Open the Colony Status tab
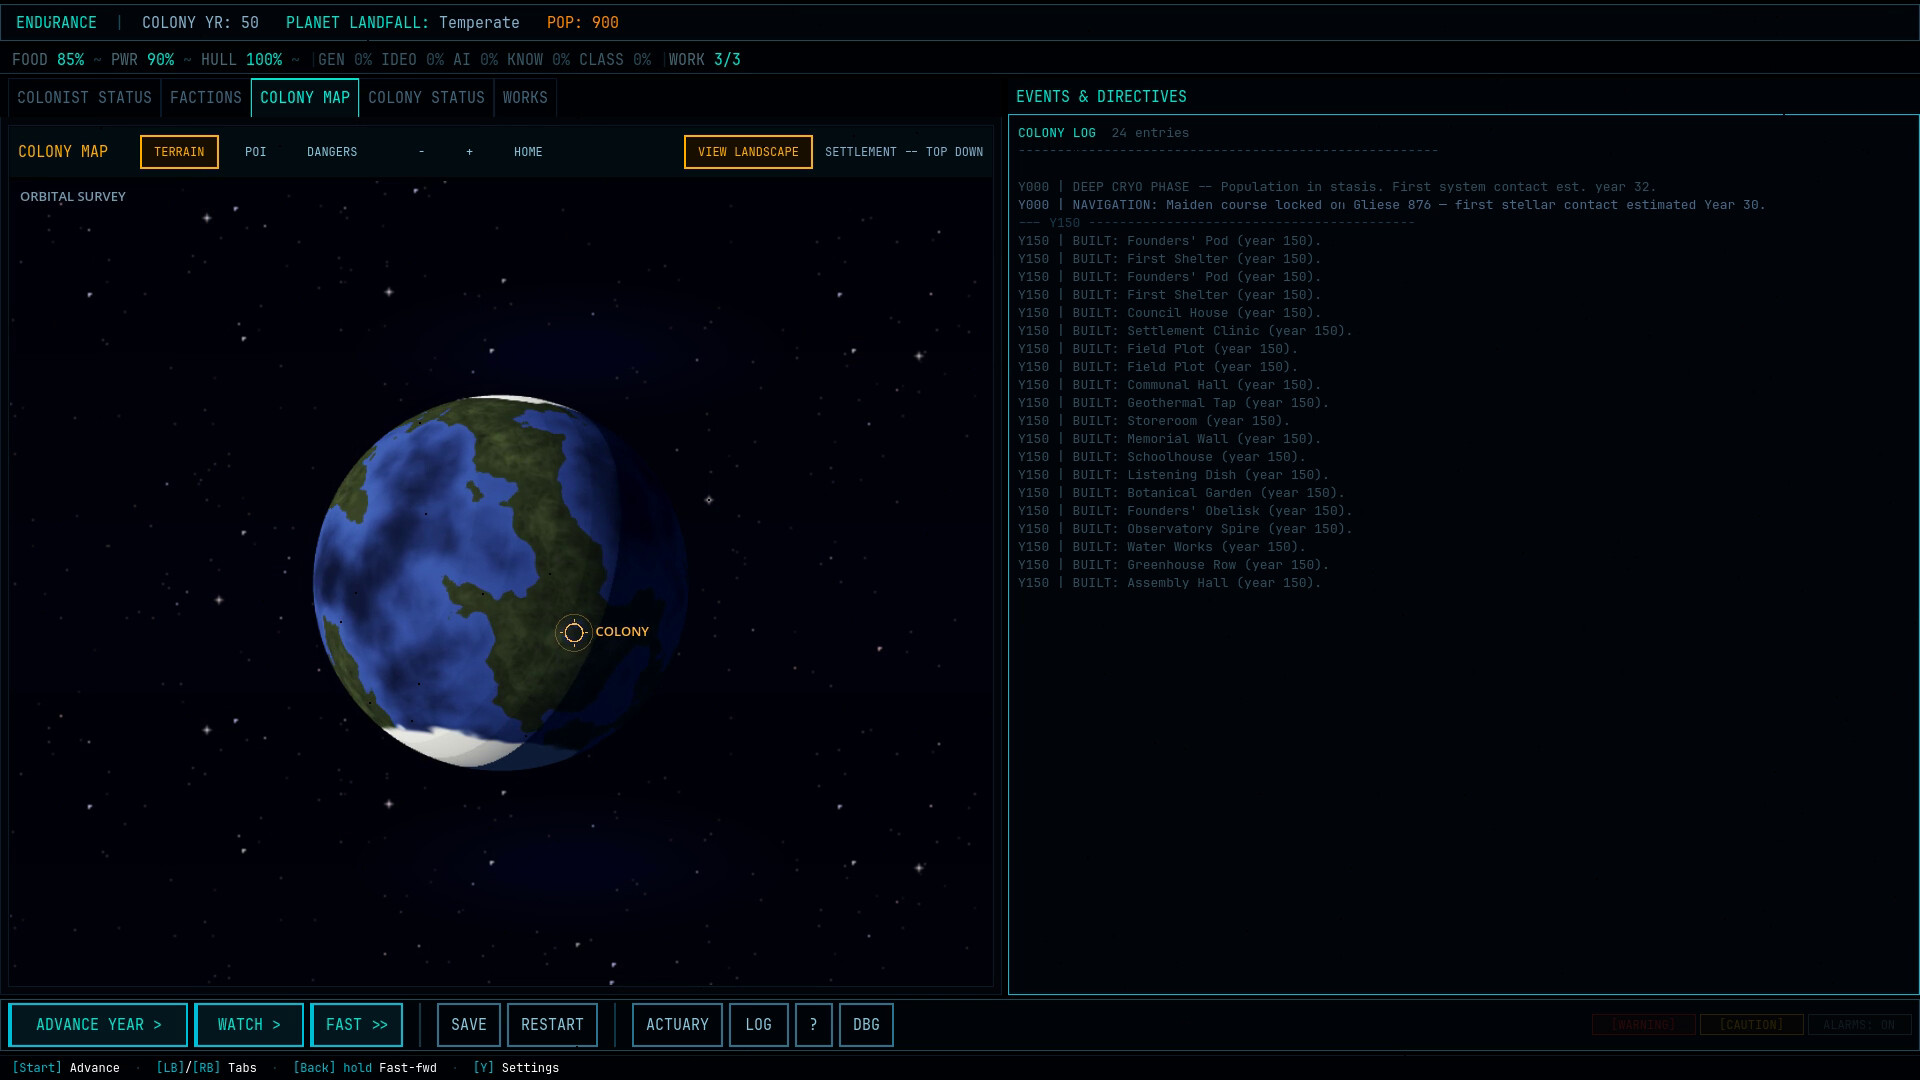This screenshot has height=1080, width=1920. click(426, 98)
